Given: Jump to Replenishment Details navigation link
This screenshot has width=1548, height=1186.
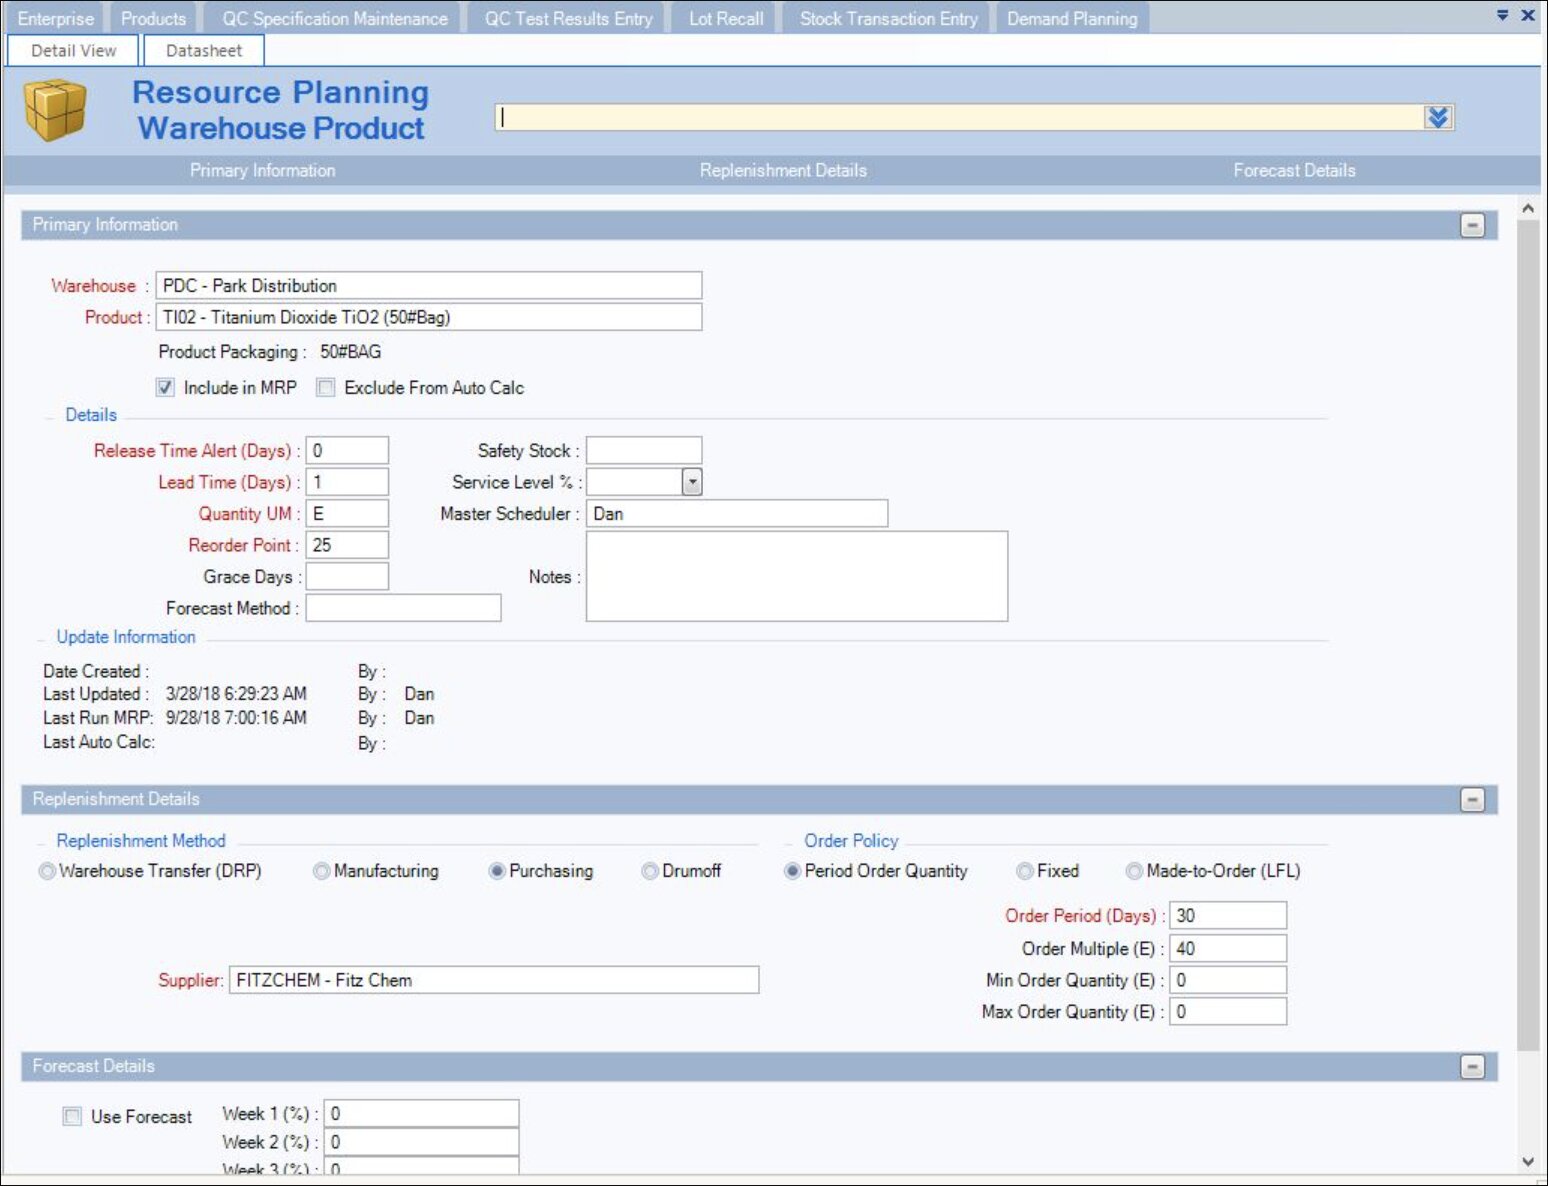Looking at the screenshot, I should pyautogui.click(x=783, y=171).
